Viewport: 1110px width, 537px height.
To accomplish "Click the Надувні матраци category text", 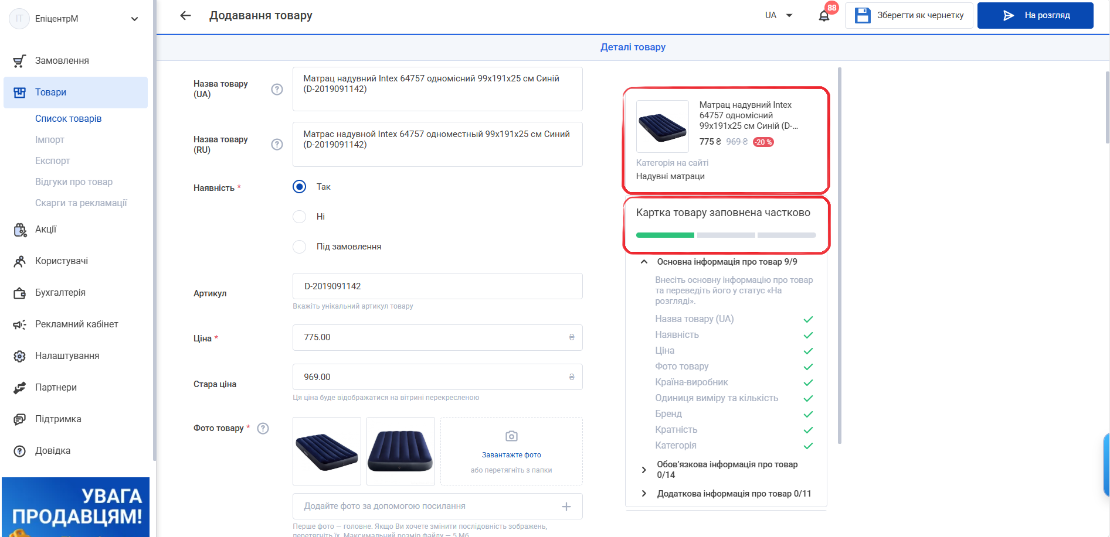I will pyautogui.click(x=670, y=176).
